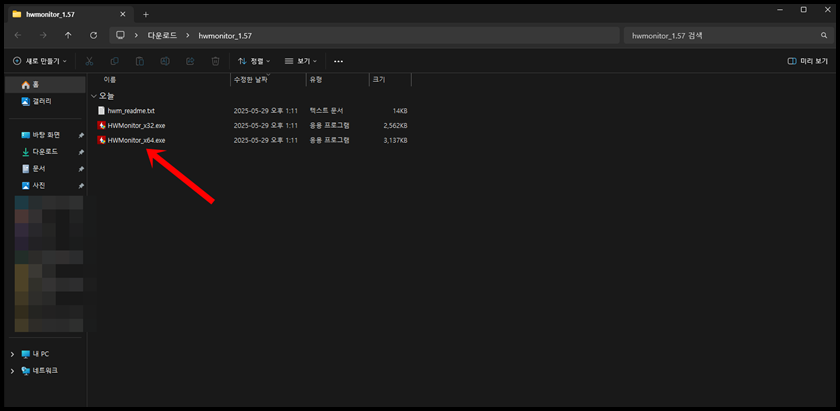
Task: Click the pin icon next to 바탕 화면
Action: pos(81,135)
